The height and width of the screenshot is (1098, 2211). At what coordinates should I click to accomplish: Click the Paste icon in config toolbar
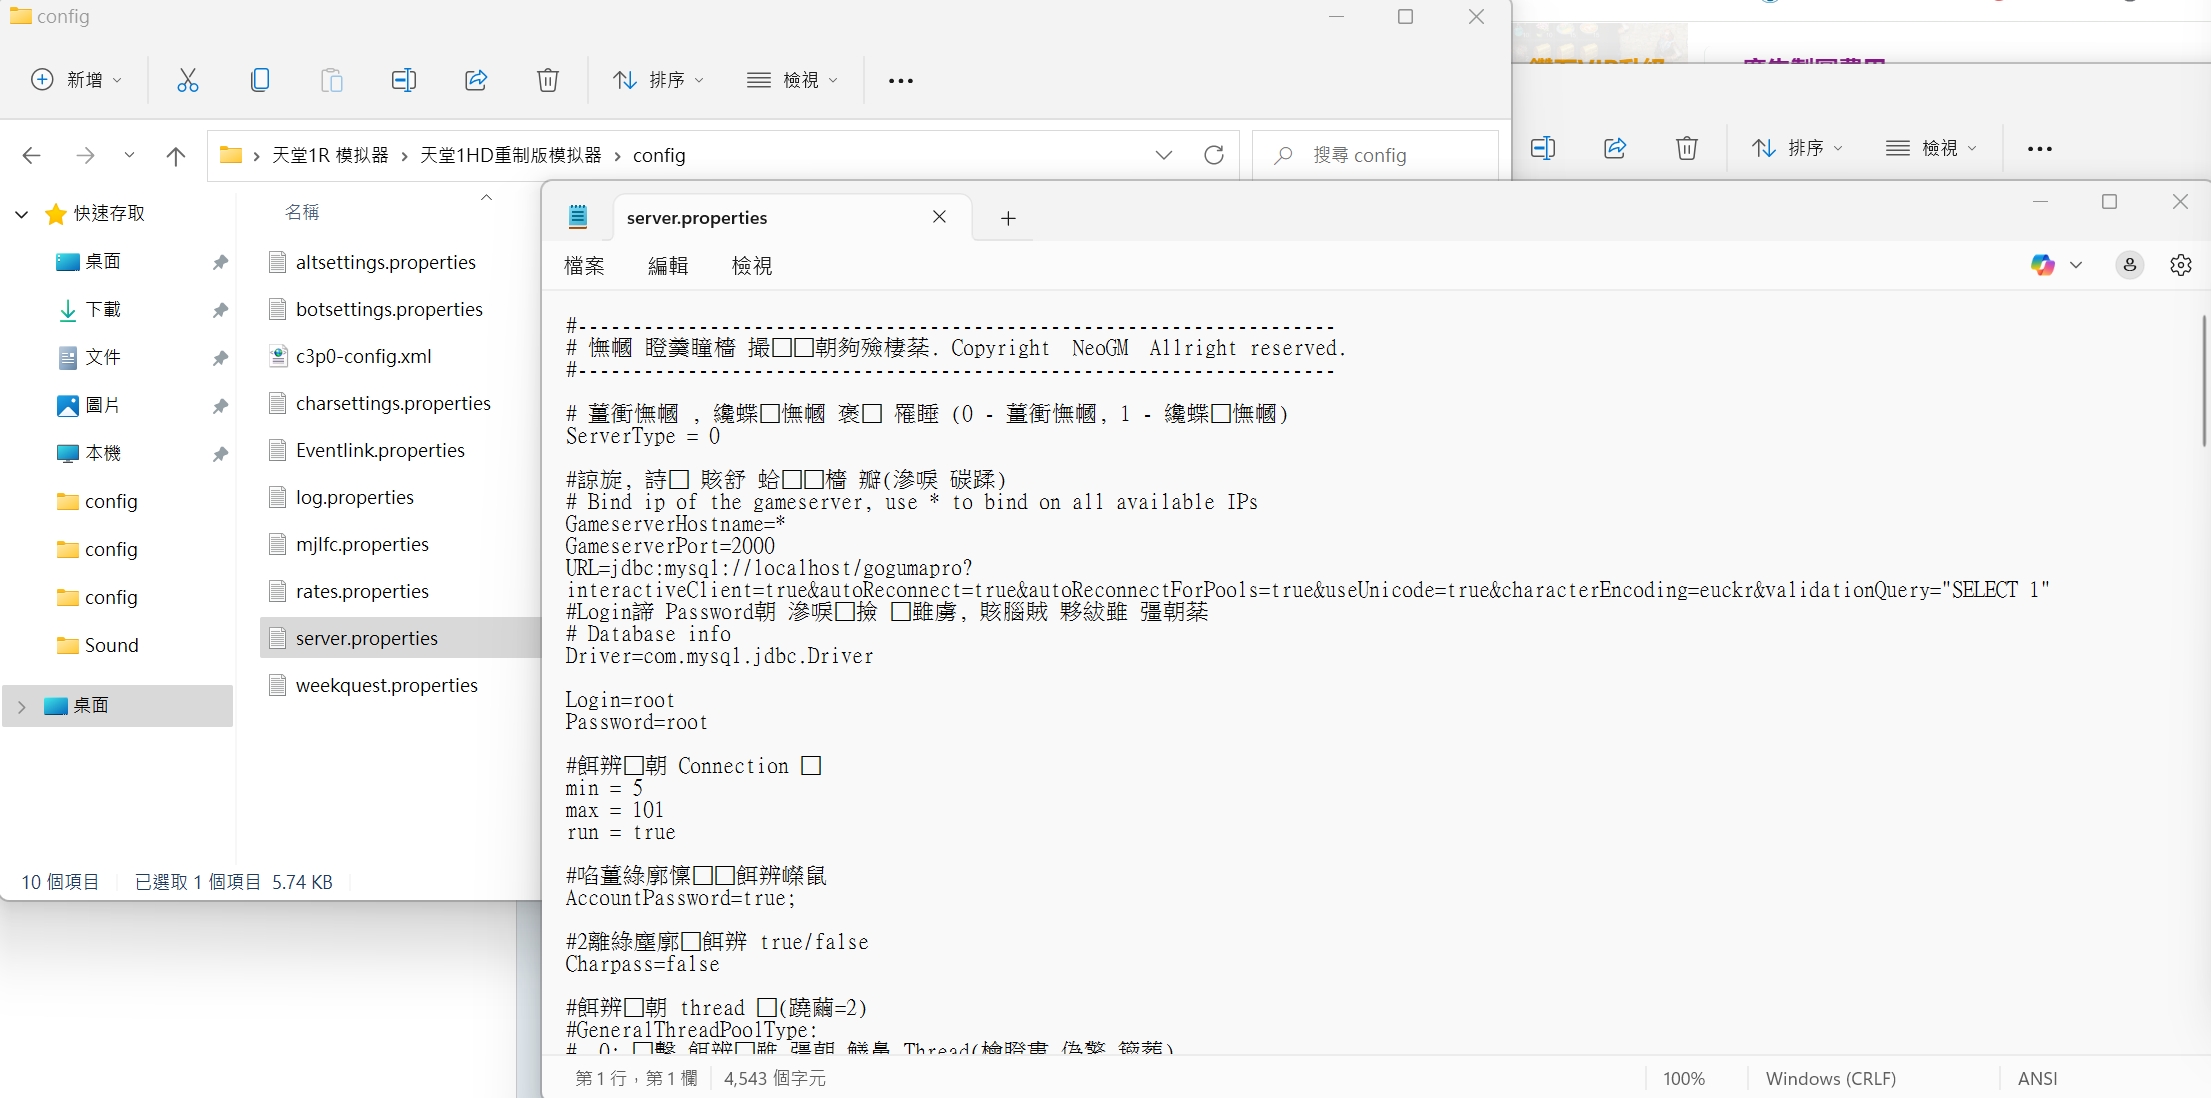[332, 80]
